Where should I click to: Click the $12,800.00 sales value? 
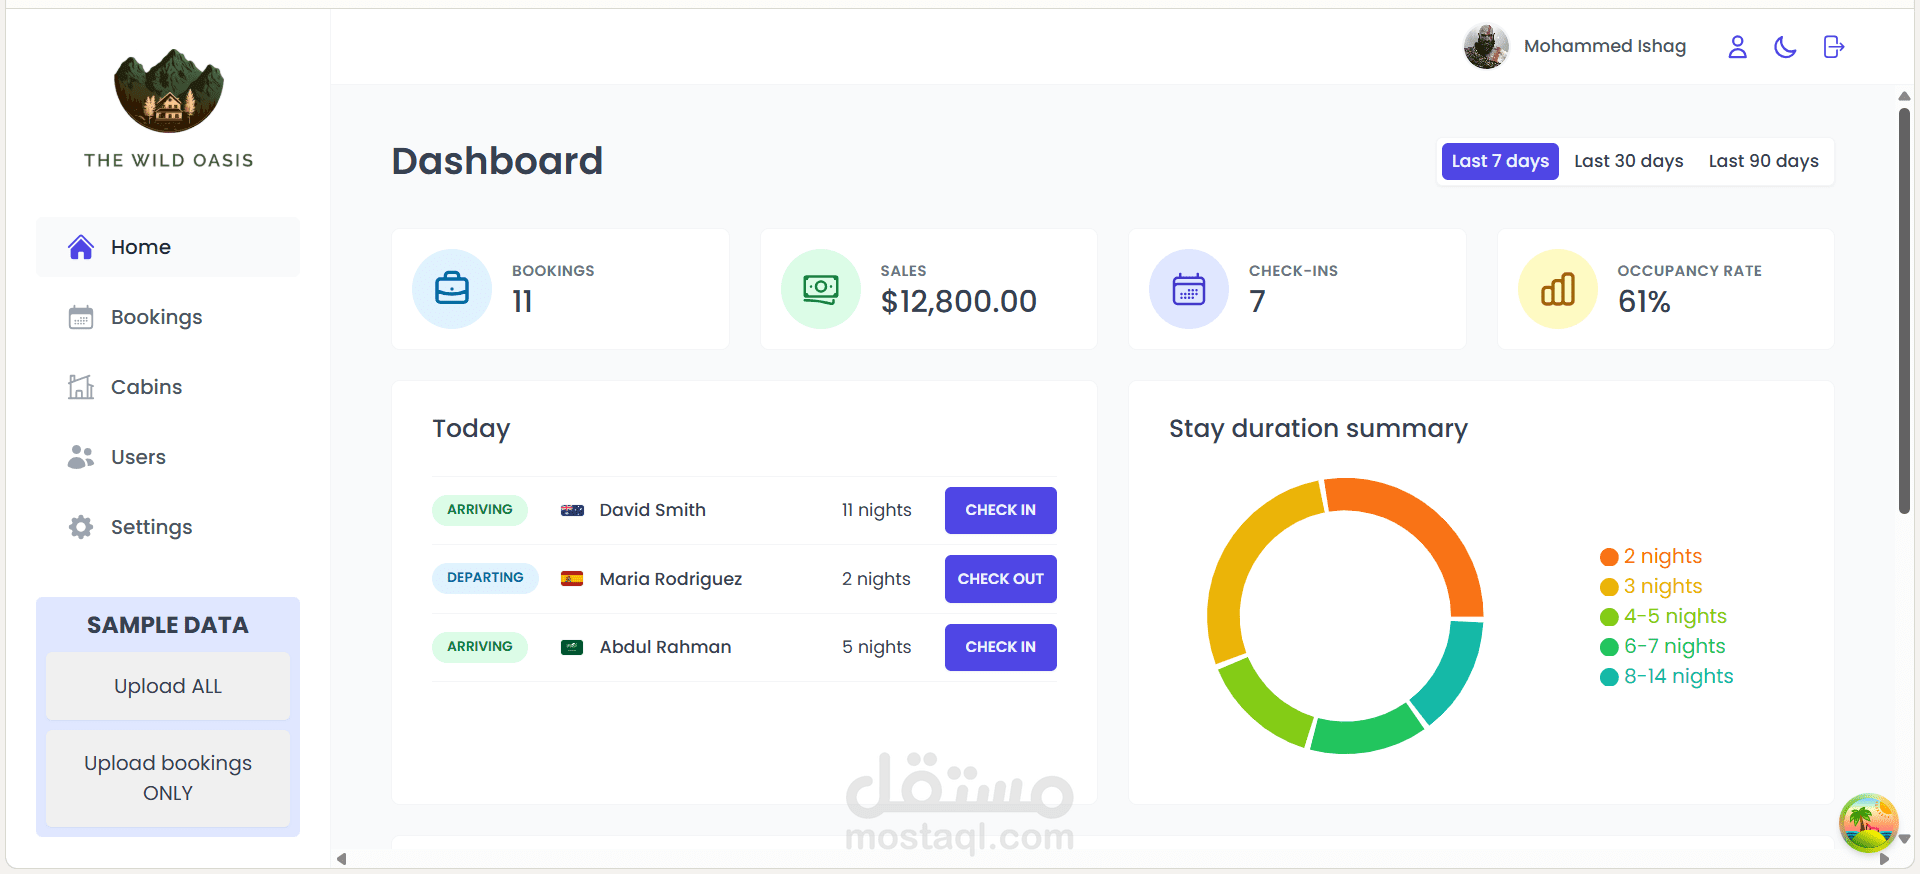click(958, 301)
